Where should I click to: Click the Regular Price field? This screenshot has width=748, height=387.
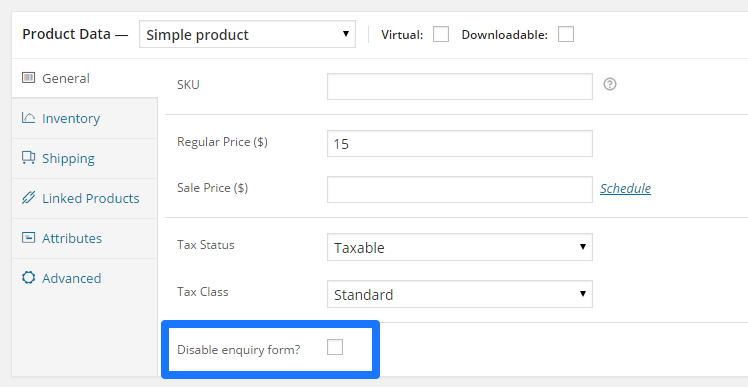[460, 144]
